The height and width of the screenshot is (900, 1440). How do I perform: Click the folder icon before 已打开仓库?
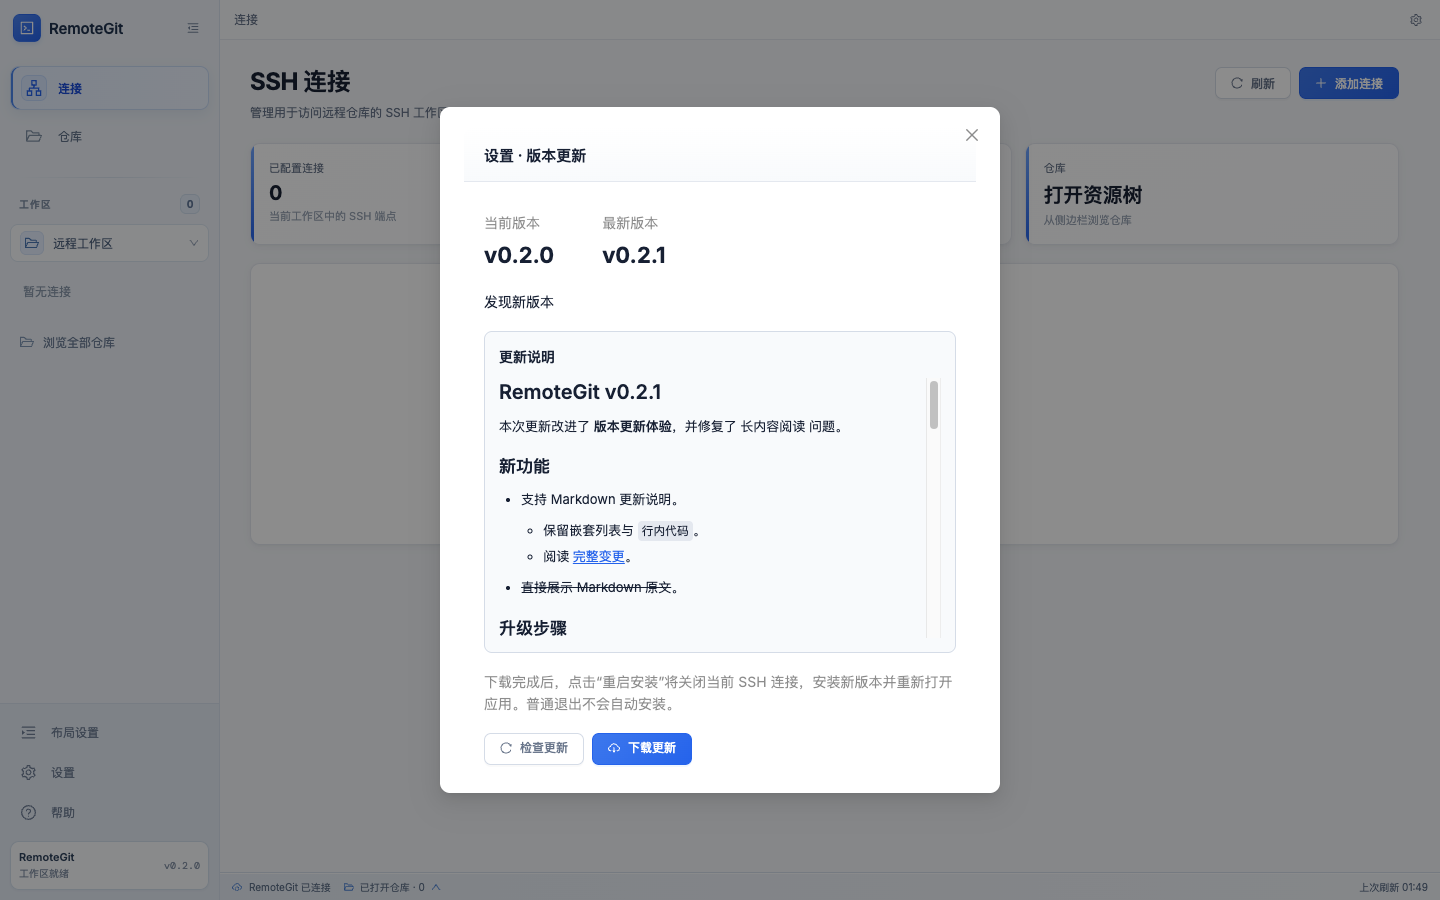[x=349, y=887]
